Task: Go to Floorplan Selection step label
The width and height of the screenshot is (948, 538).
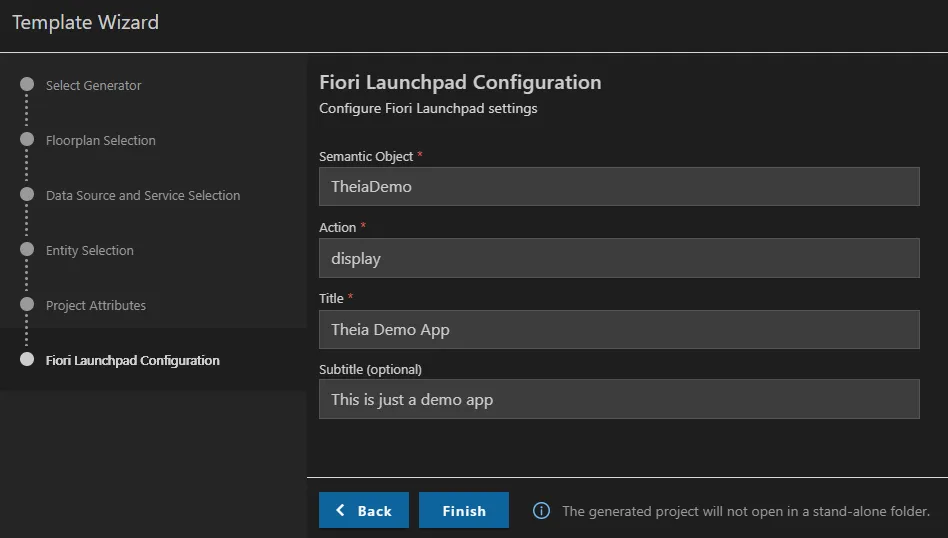Action: [x=100, y=141]
